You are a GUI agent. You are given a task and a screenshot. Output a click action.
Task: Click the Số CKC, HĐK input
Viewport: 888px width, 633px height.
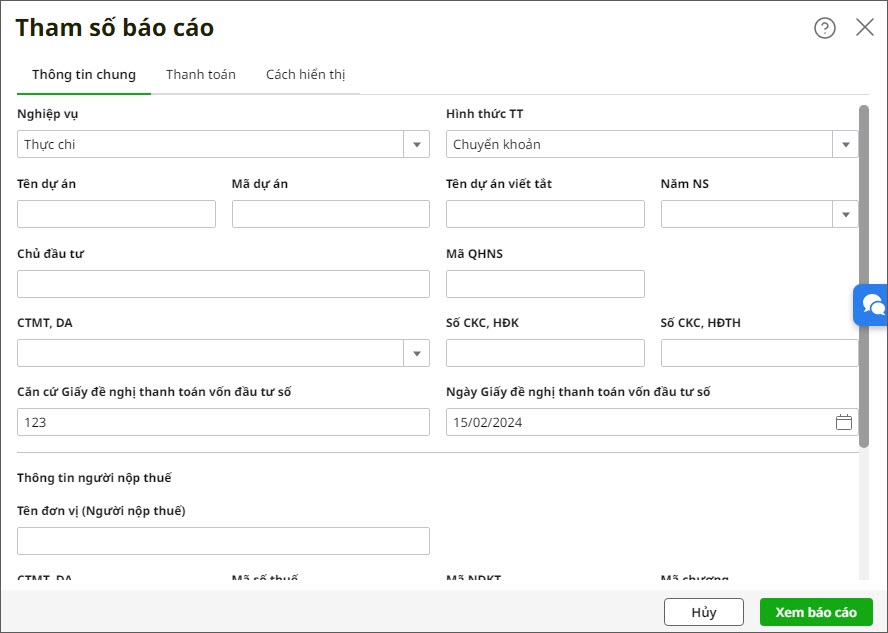click(x=545, y=353)
